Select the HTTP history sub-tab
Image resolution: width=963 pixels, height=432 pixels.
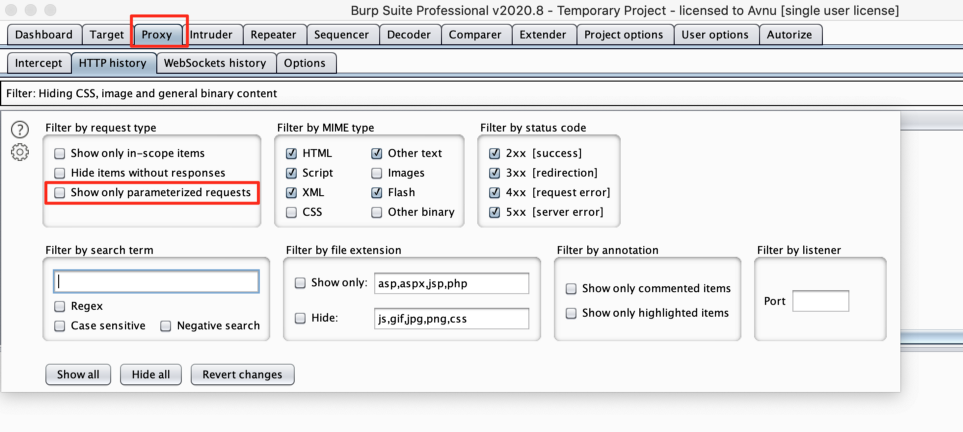113,63
